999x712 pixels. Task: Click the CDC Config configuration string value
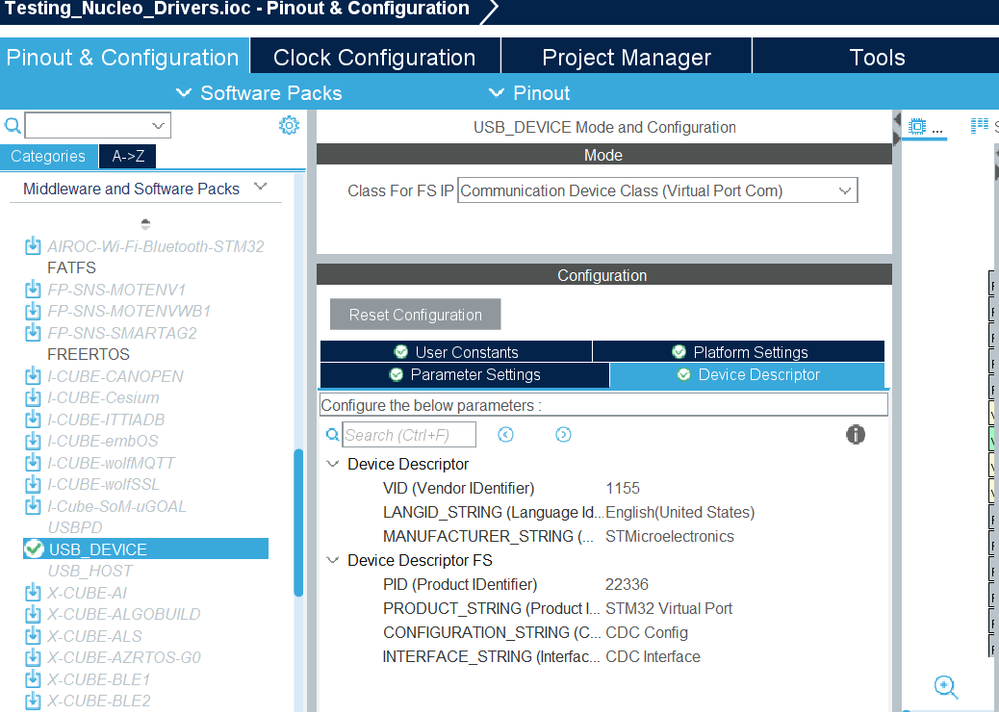point(647,633)
